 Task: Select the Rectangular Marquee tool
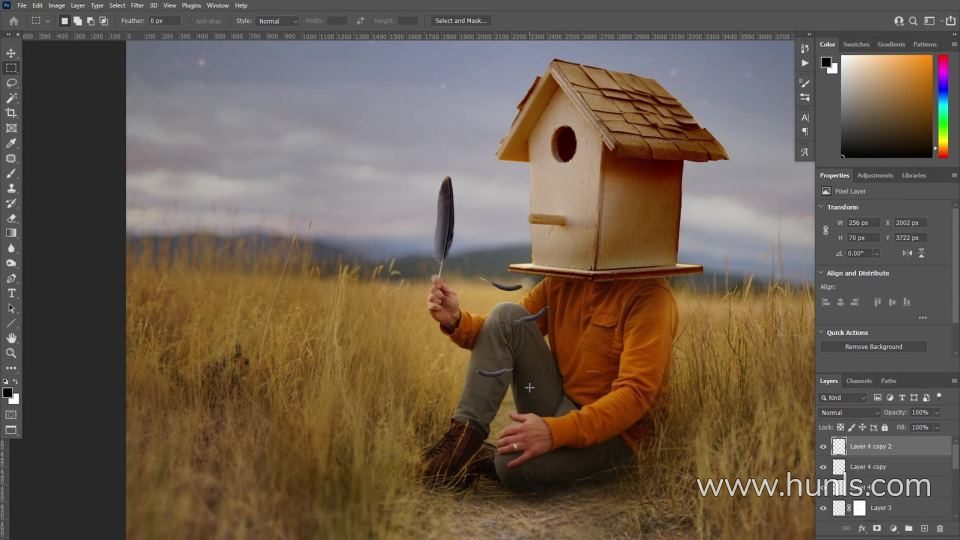pos(11,68)
